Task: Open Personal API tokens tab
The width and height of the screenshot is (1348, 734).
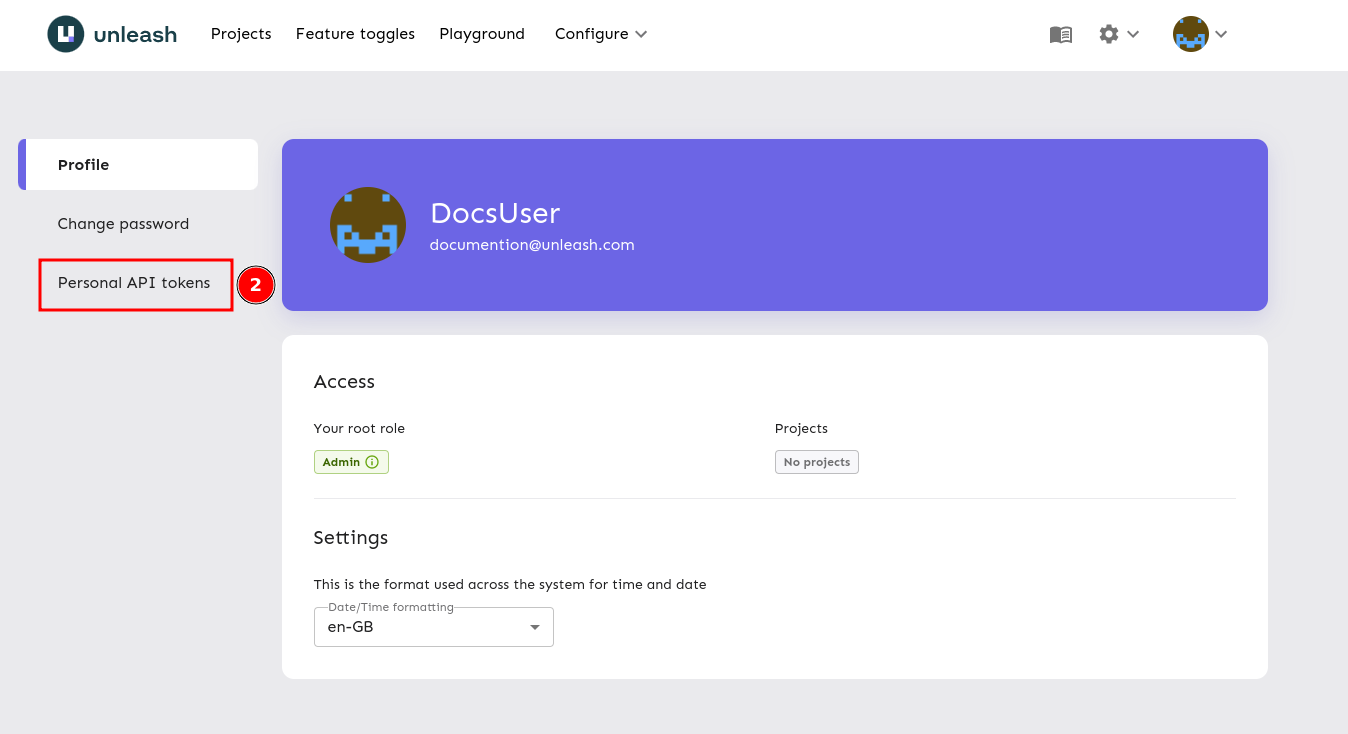Action: click(134, 283)
